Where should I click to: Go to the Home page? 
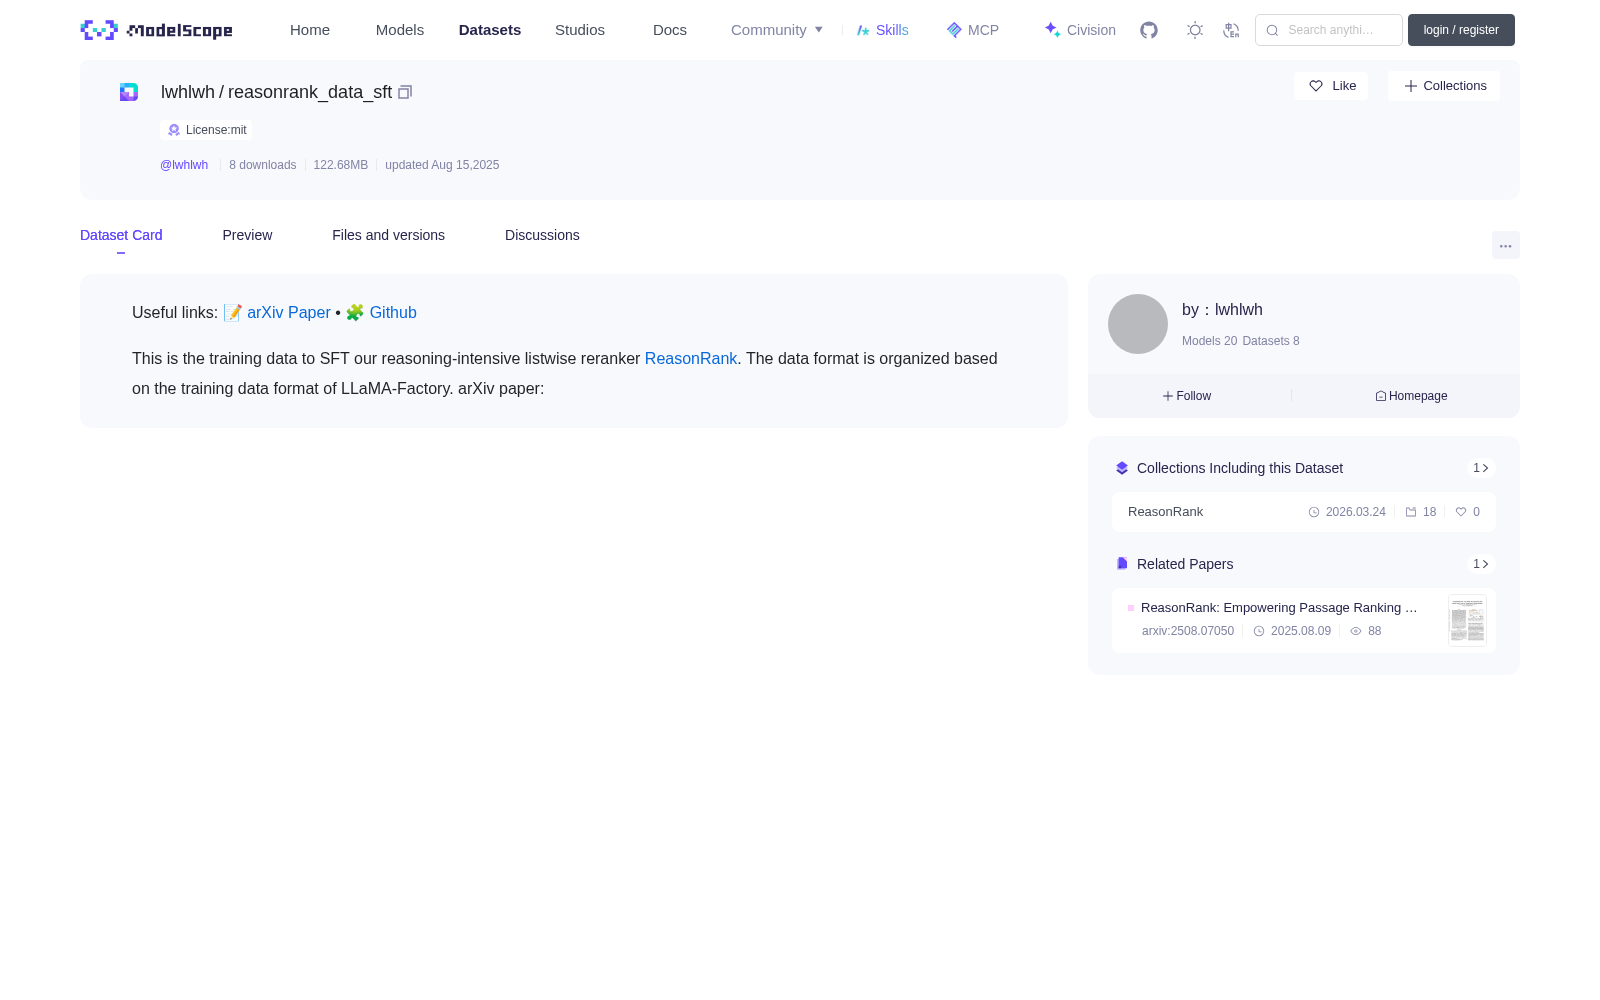pyautogui.click(x=310, y=30)
